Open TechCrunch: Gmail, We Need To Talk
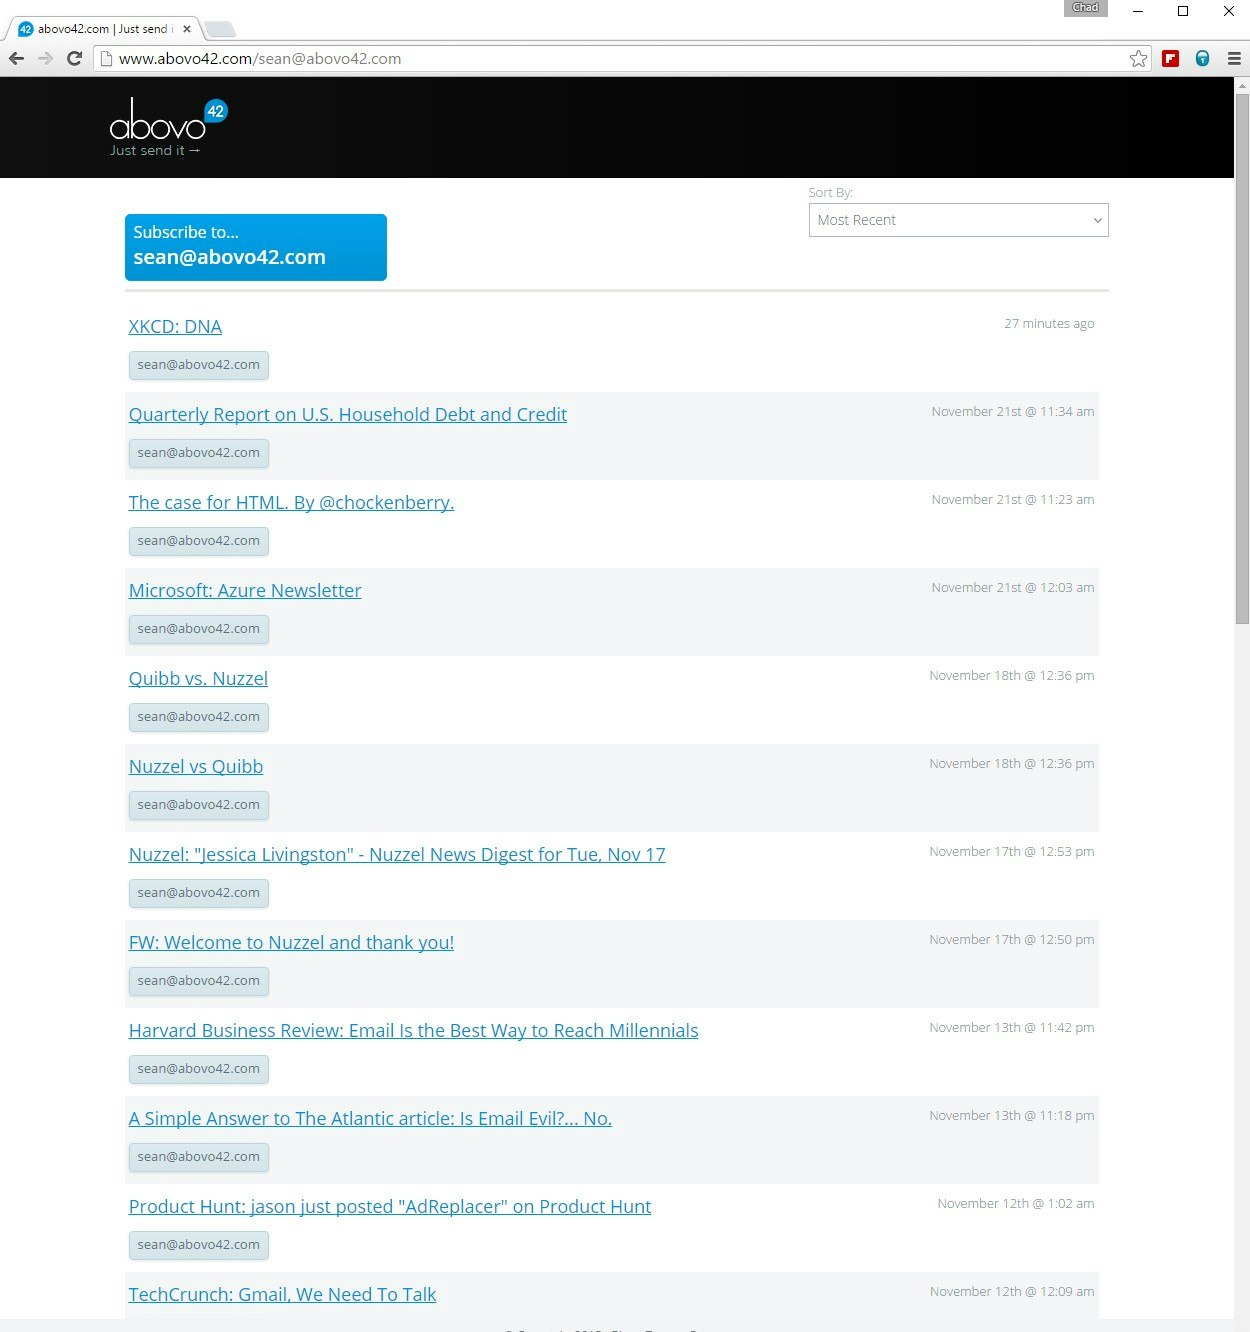 tap(282, 1295)
